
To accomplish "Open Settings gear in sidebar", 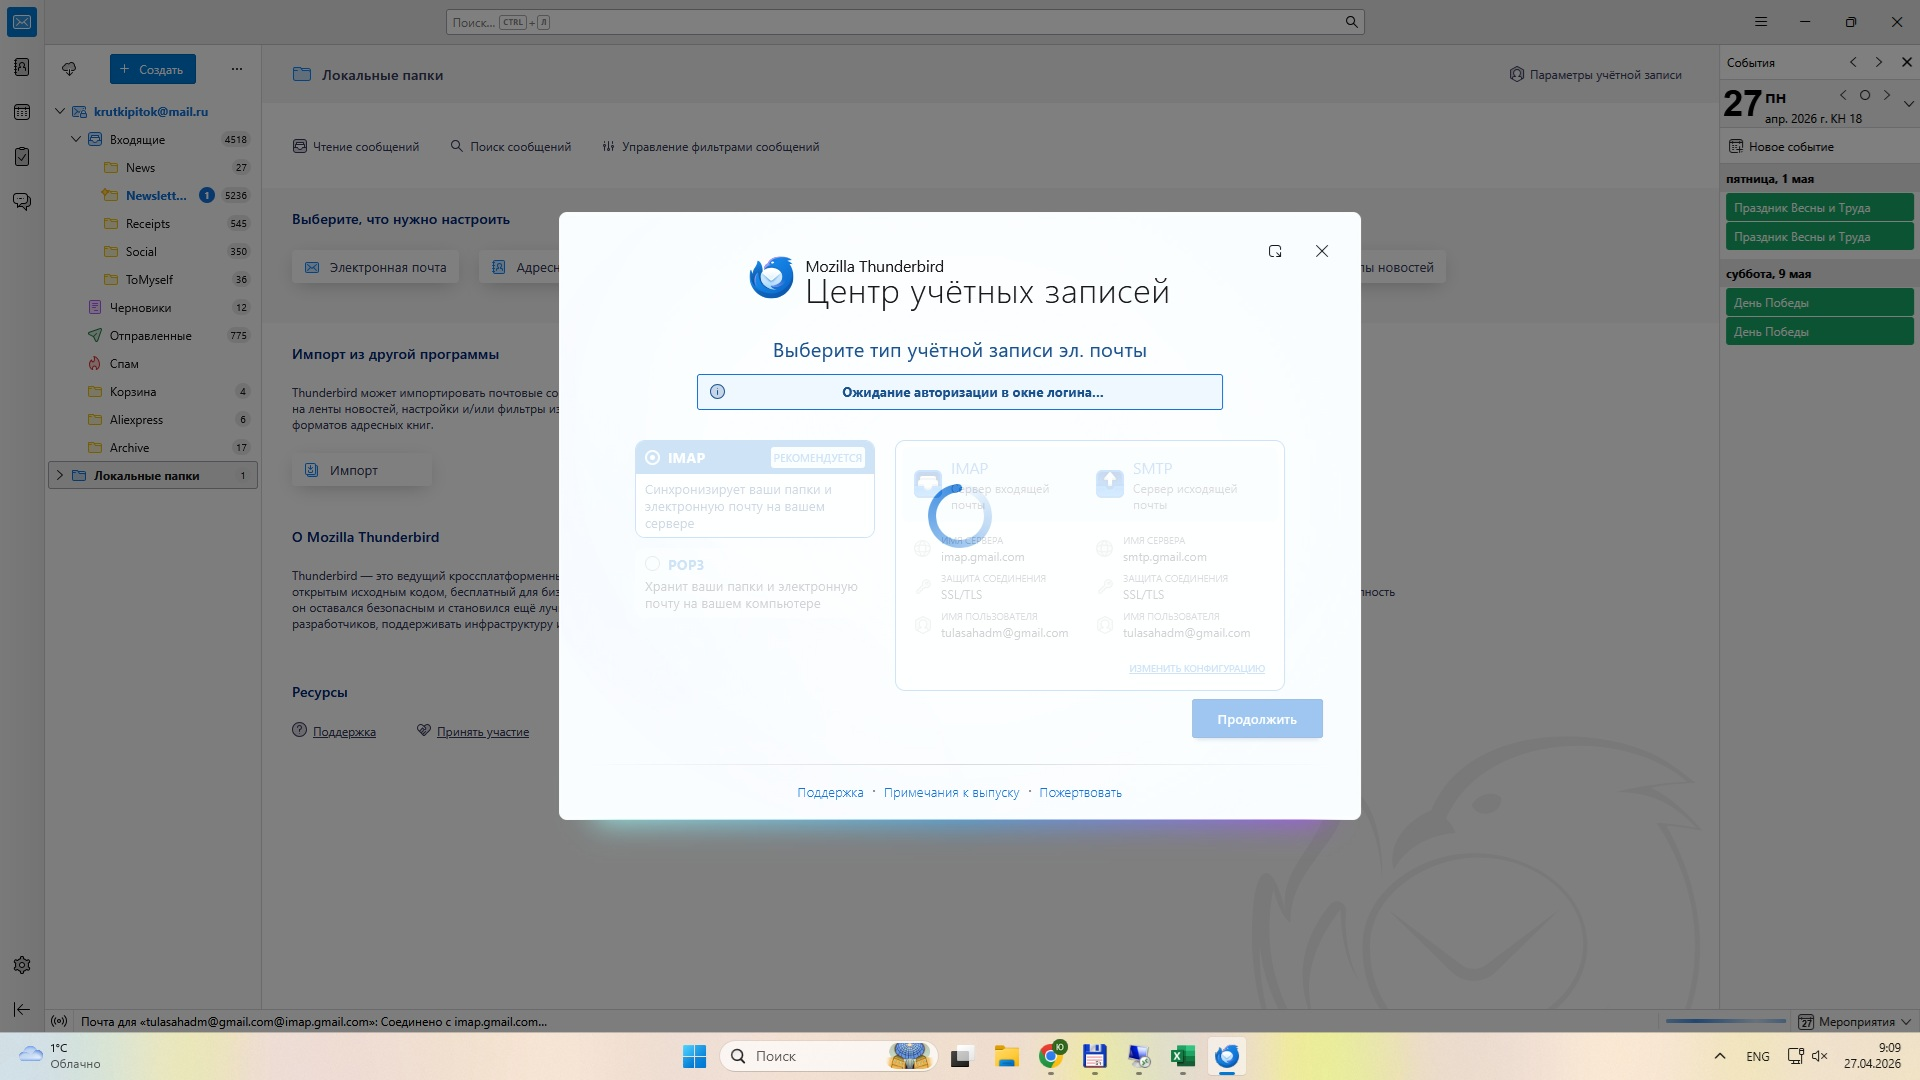I will pyautogui.click(x=22, y=965).
